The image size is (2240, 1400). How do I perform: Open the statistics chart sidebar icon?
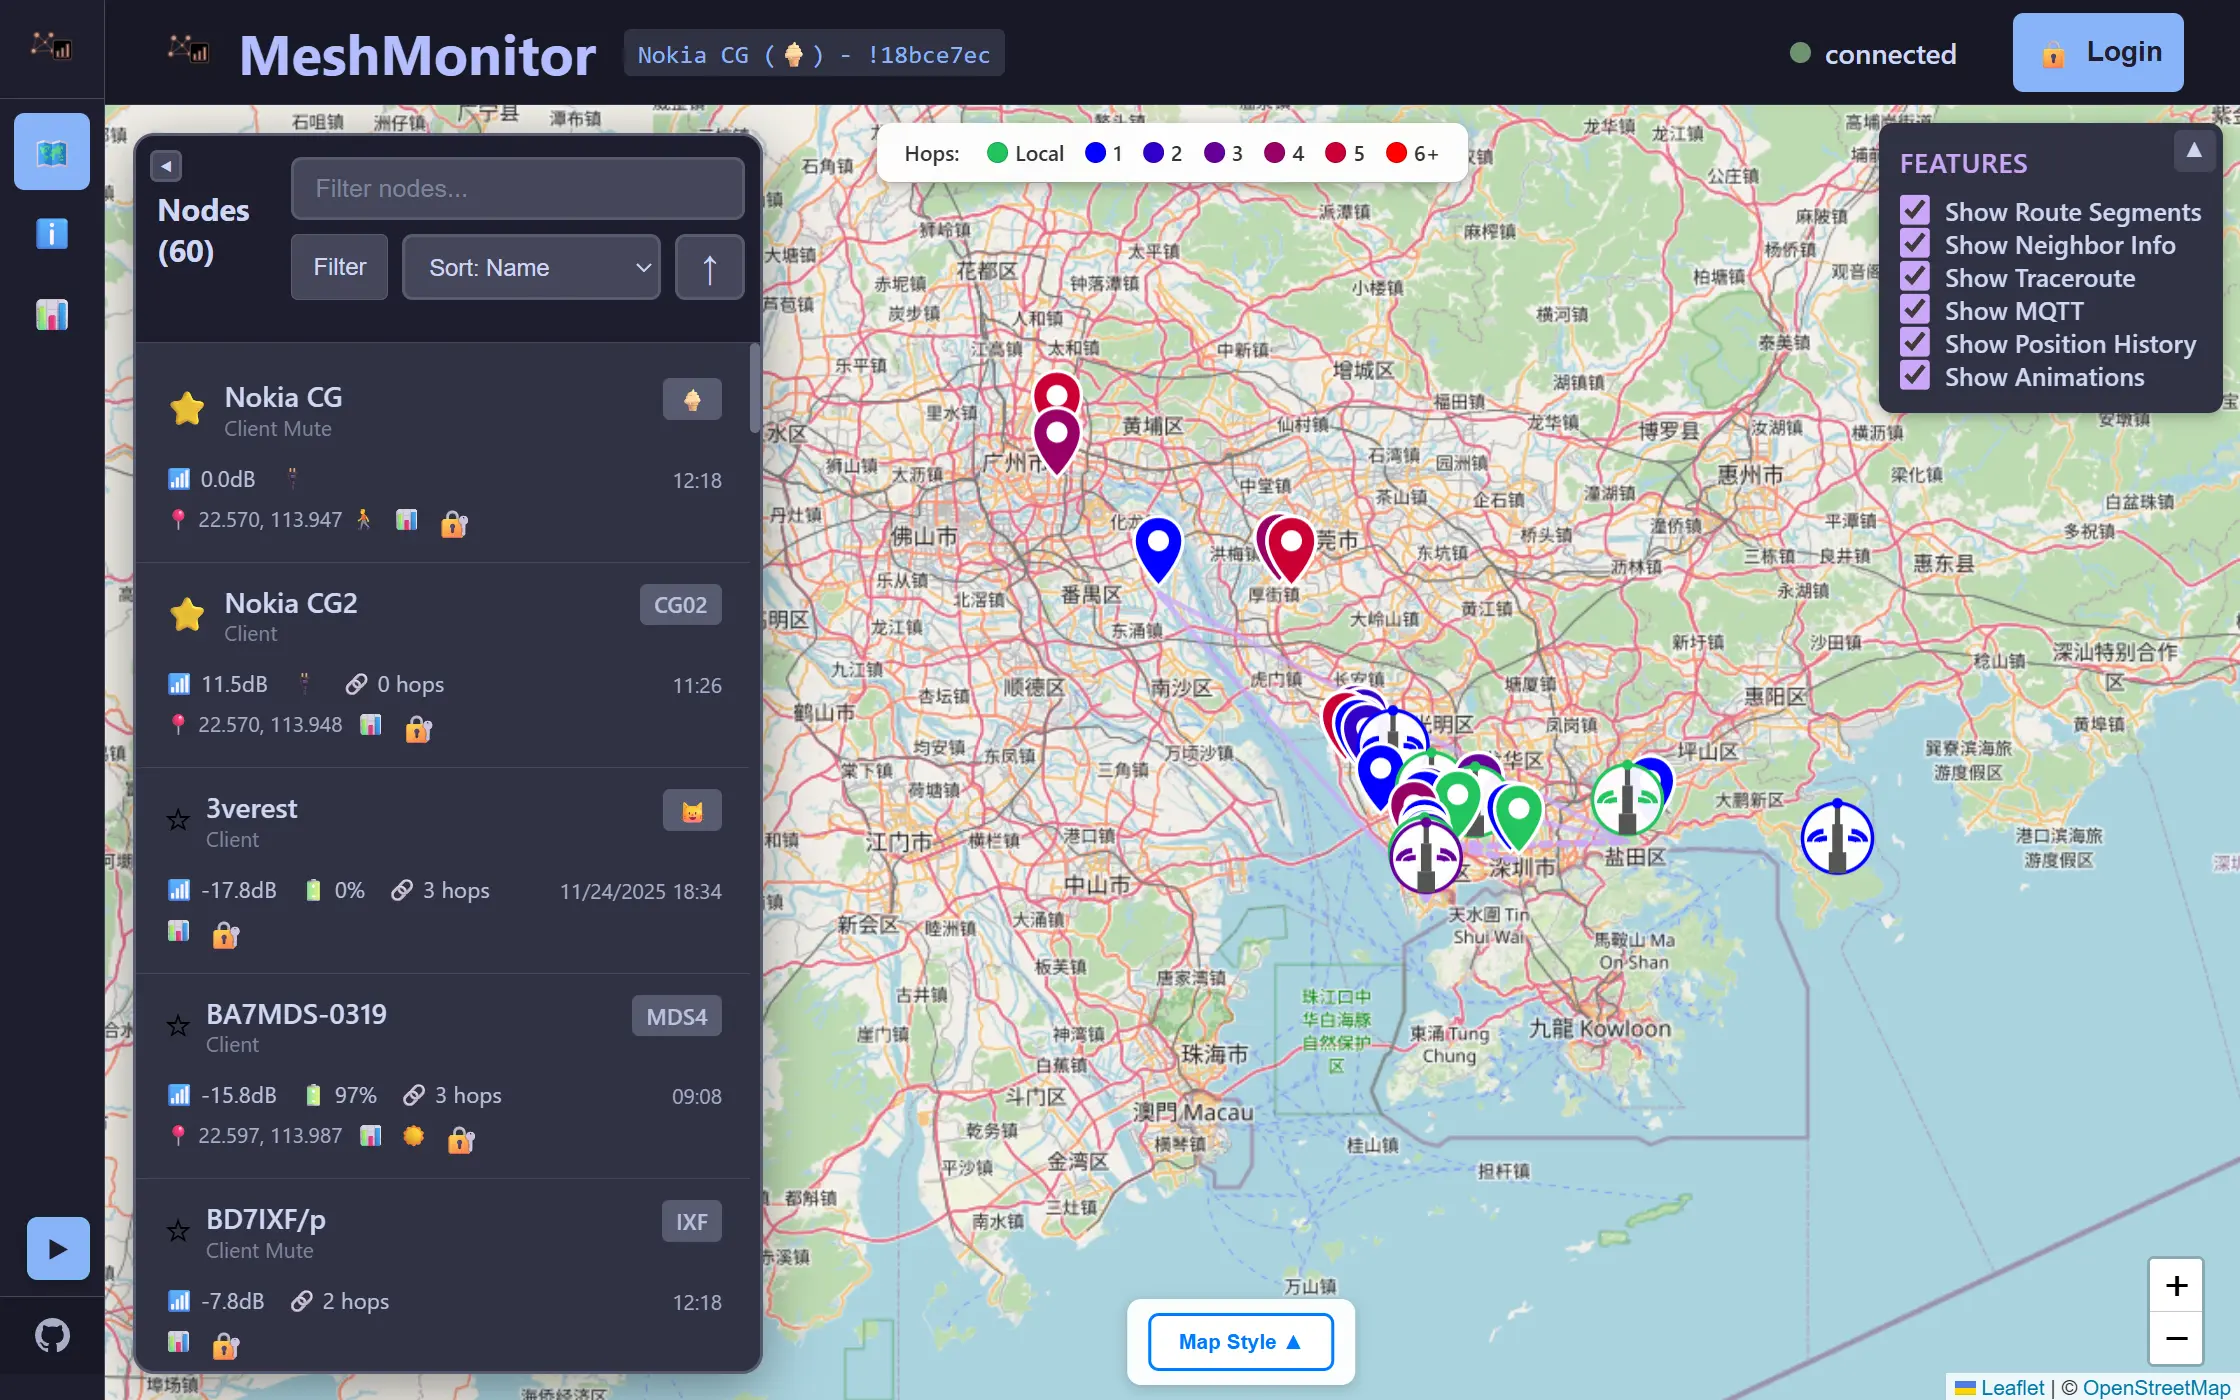(x=52, y=315)
